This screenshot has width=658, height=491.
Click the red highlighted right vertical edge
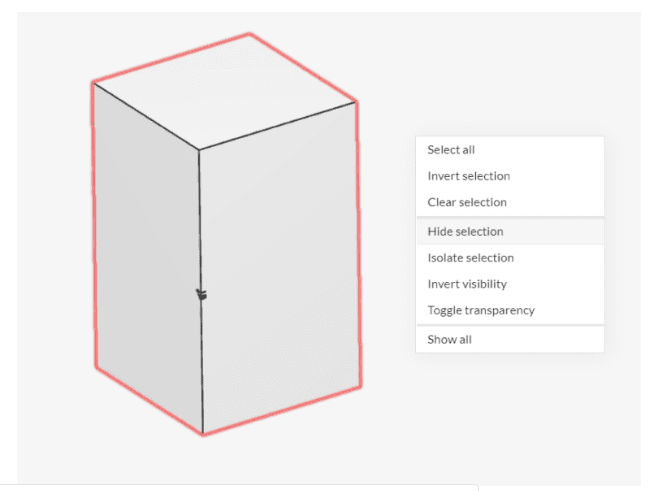point(358,242)
